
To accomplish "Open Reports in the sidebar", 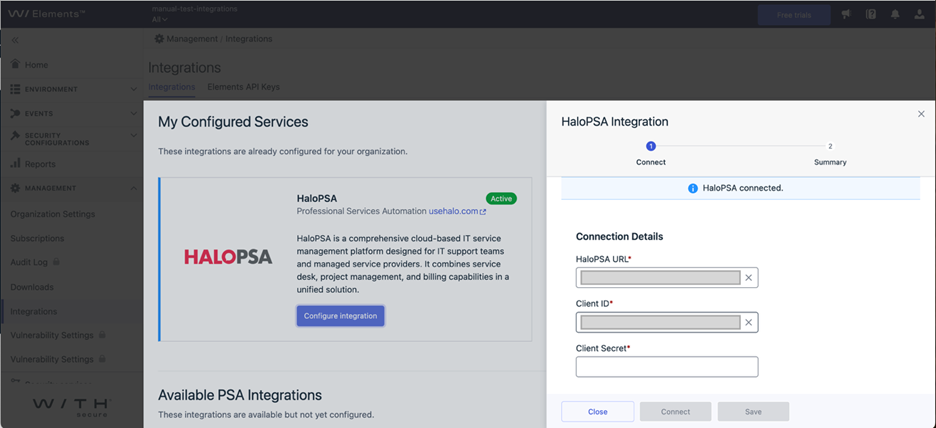I will pos(40,164).
